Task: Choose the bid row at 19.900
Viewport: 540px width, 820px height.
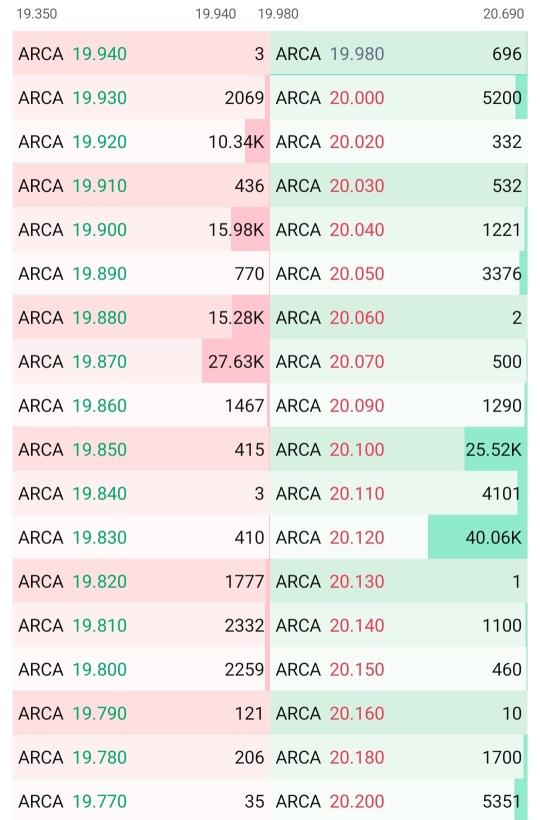Action: (x=141, y=230)
